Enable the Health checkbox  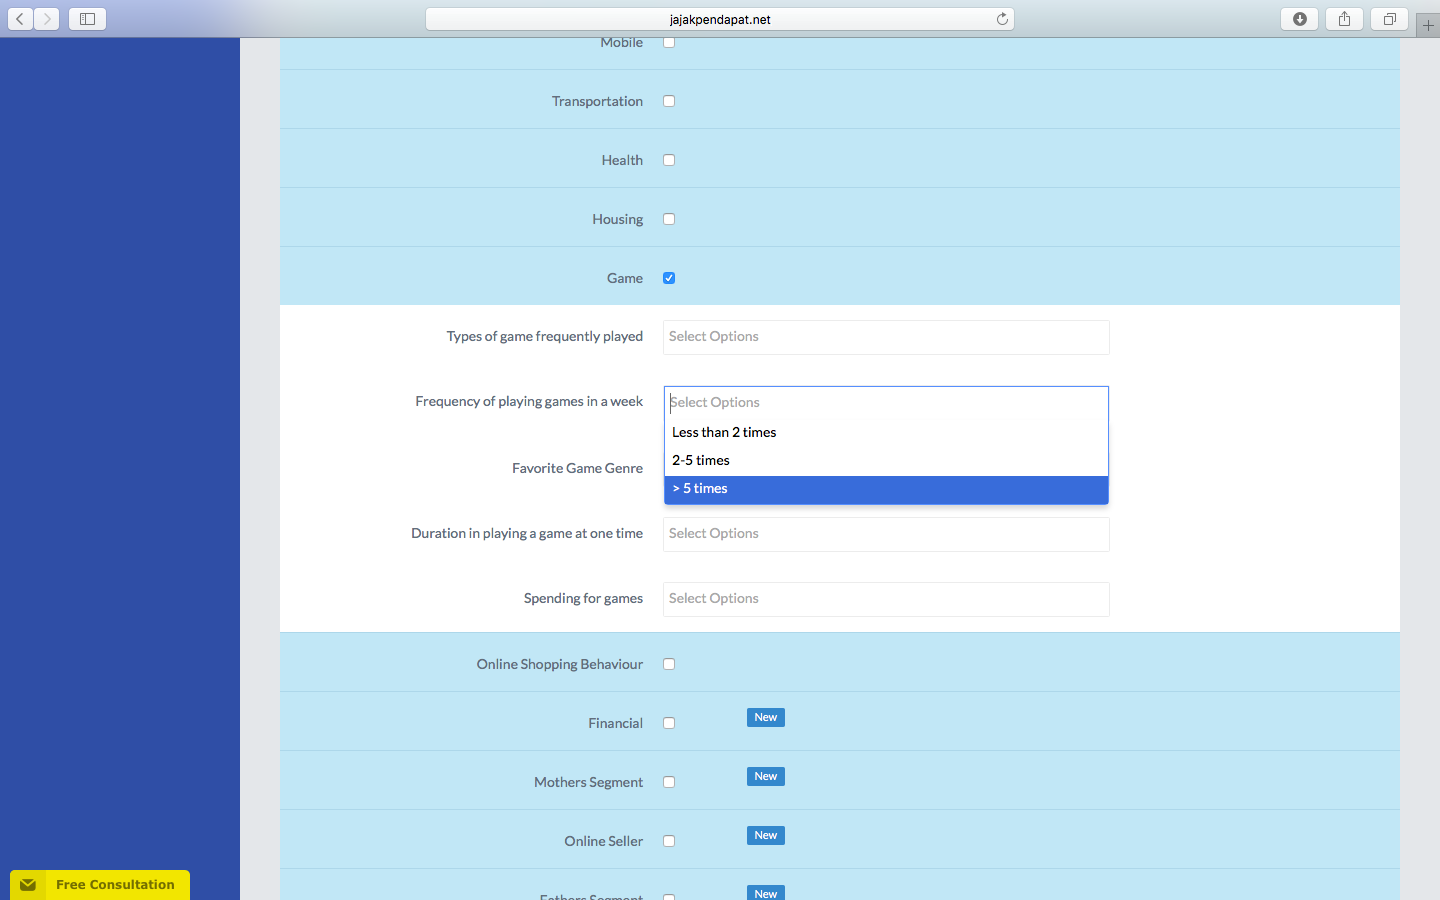click(x=669, y=160)
